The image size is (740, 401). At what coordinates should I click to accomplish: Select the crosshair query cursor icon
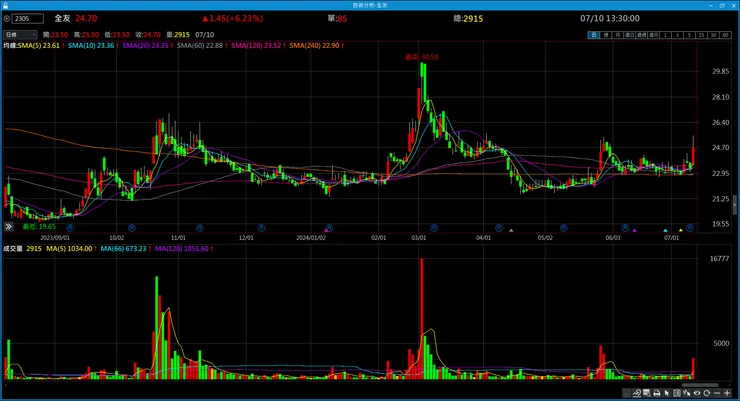coord(687,393)
